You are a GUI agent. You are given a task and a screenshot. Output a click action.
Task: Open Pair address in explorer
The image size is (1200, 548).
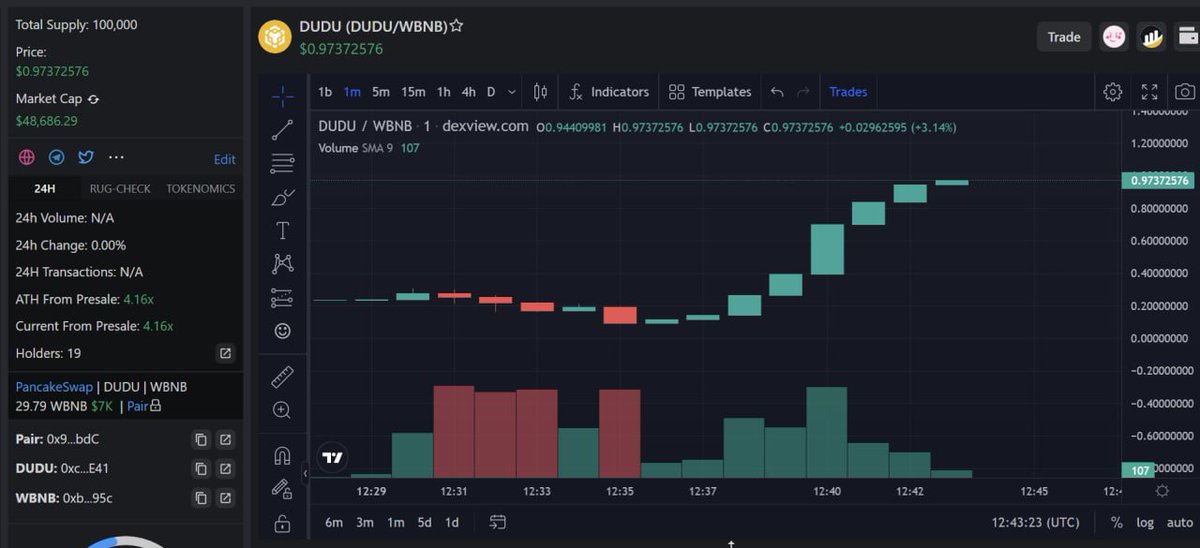tap(226, 439)
